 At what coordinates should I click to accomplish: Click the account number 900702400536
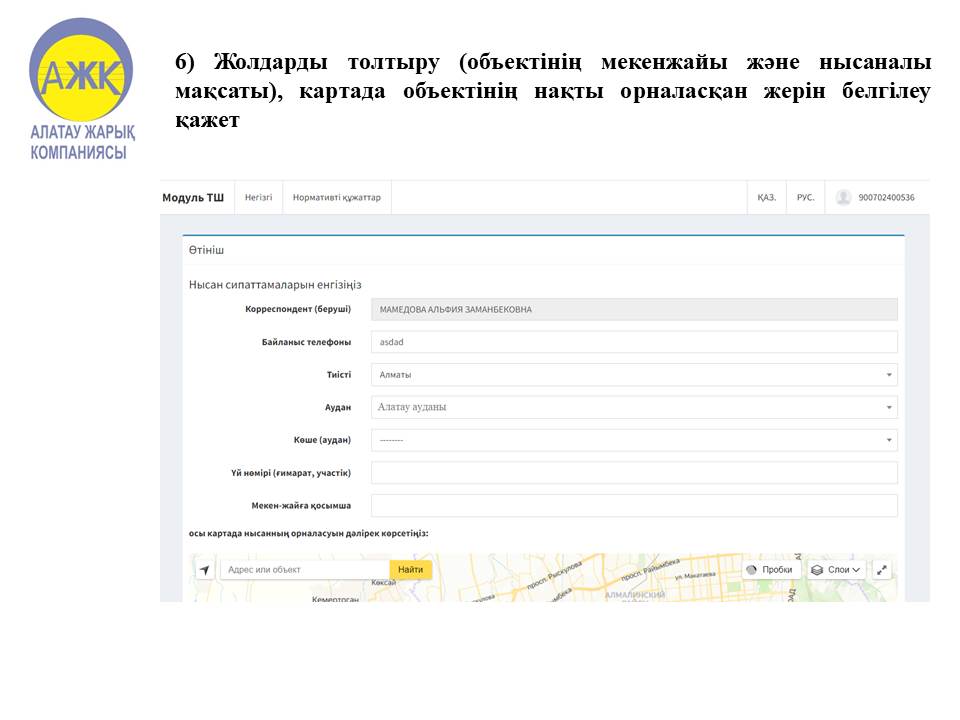[x=886, y=198]
